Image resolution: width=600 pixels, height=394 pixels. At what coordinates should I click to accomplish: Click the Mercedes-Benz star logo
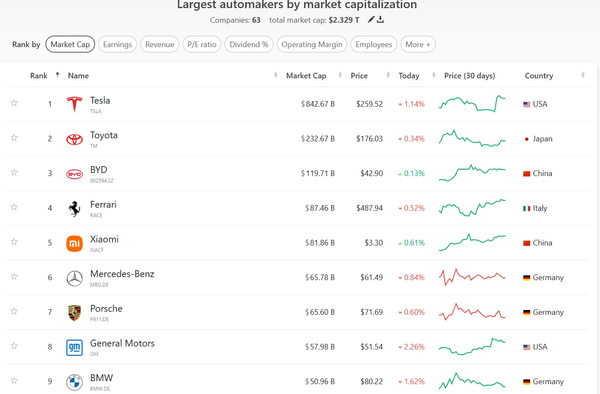[74, 278]
